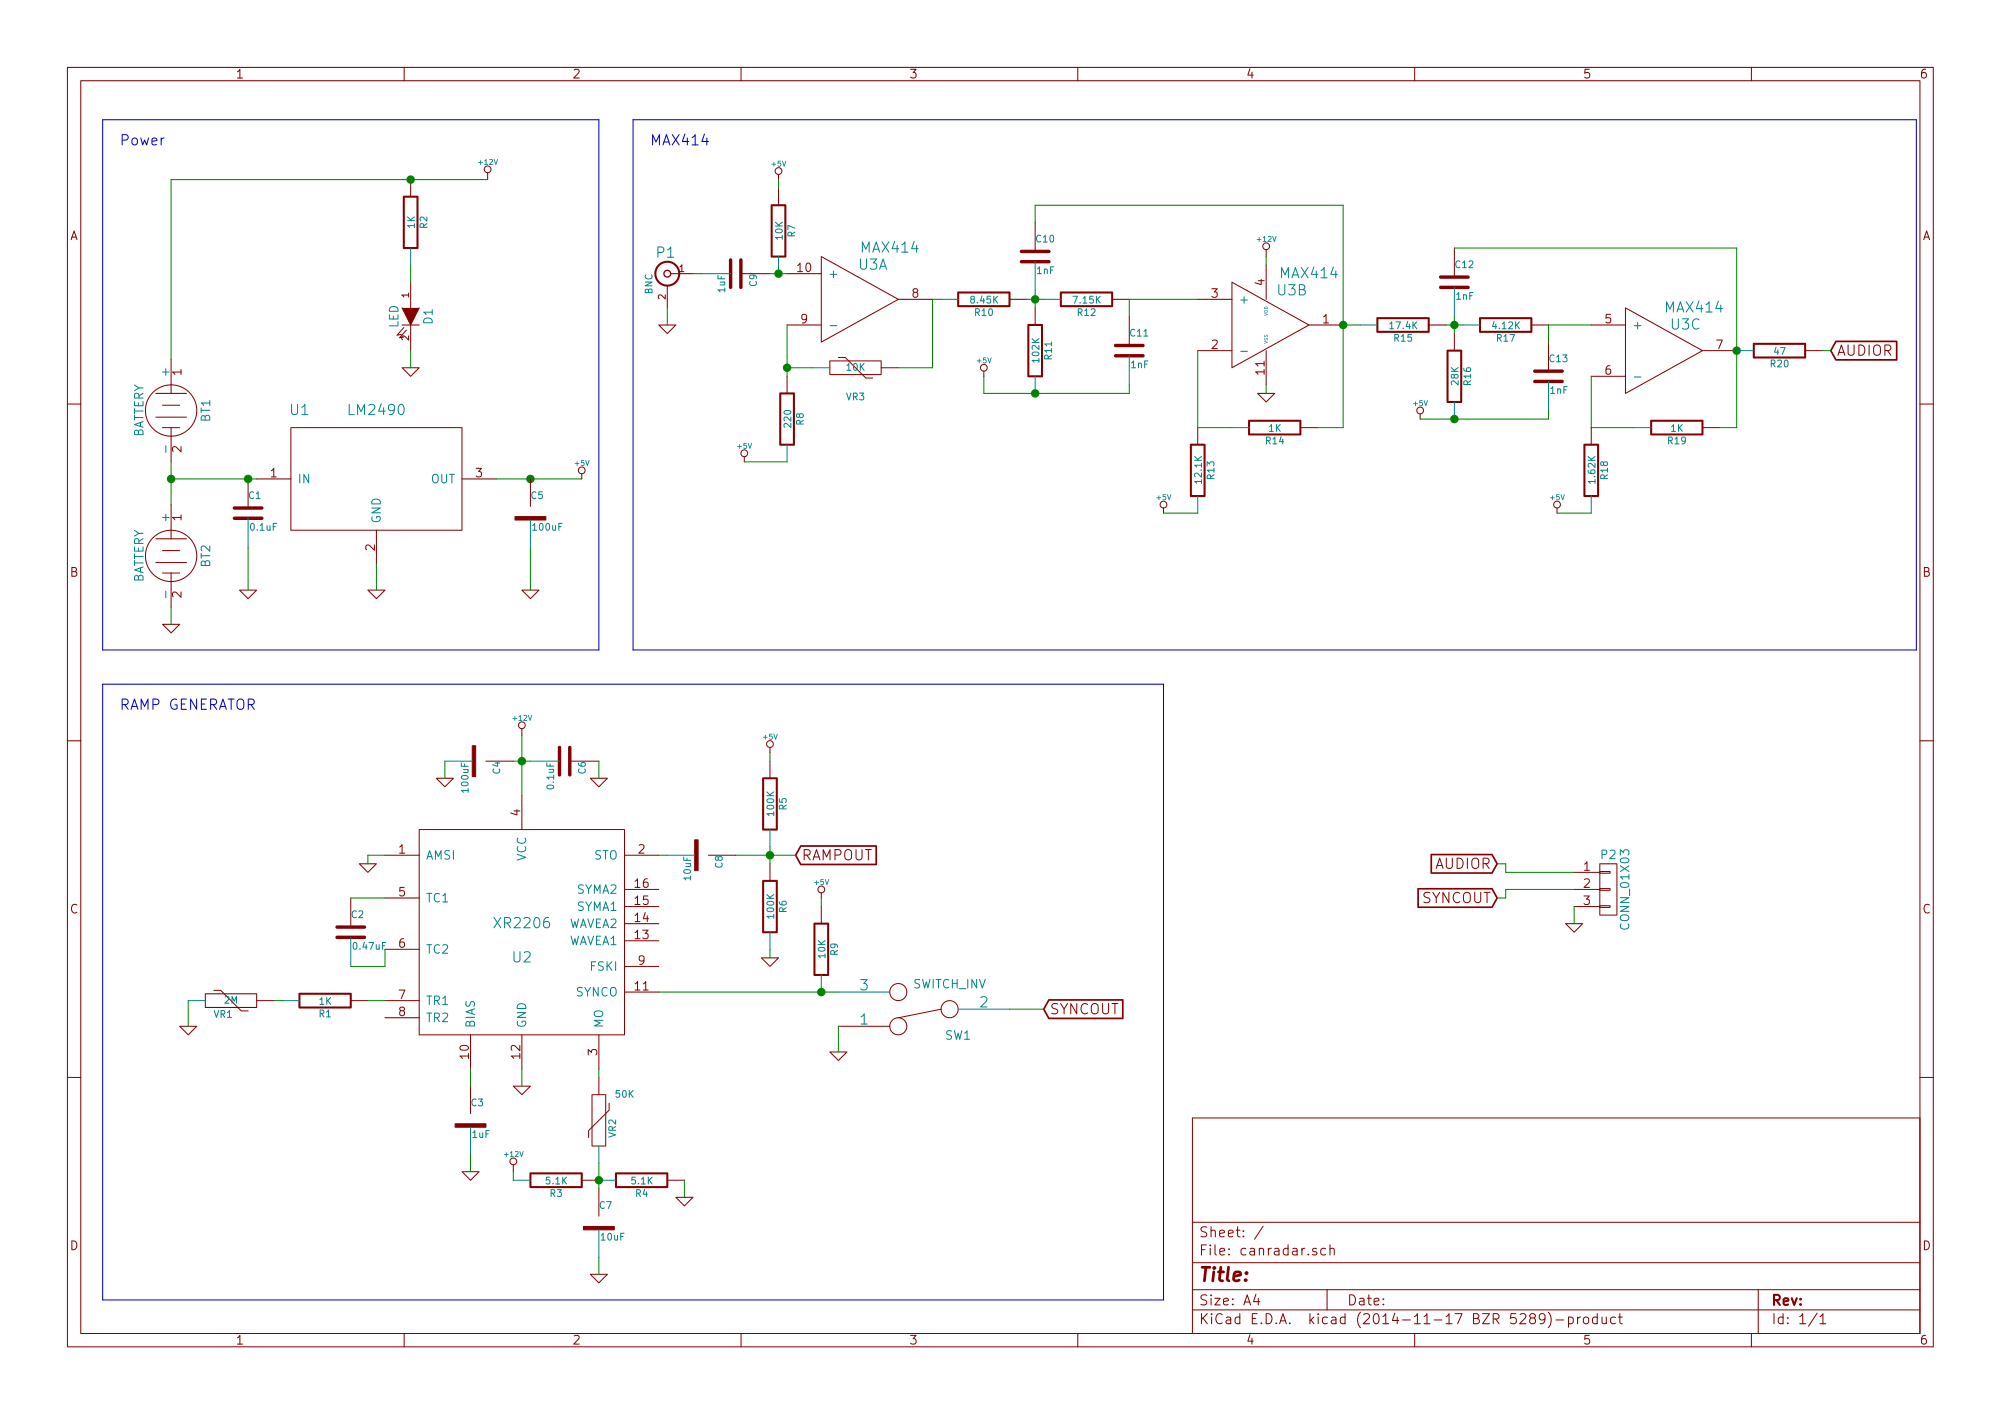Select capacitor C5 100uF
This screenshot has width=2000, height=1414.
click(530, 518)
